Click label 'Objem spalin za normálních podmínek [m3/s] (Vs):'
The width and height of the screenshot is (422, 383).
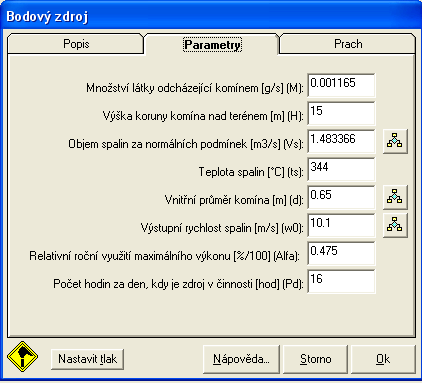pyautogui.click(x=186, y=144)
